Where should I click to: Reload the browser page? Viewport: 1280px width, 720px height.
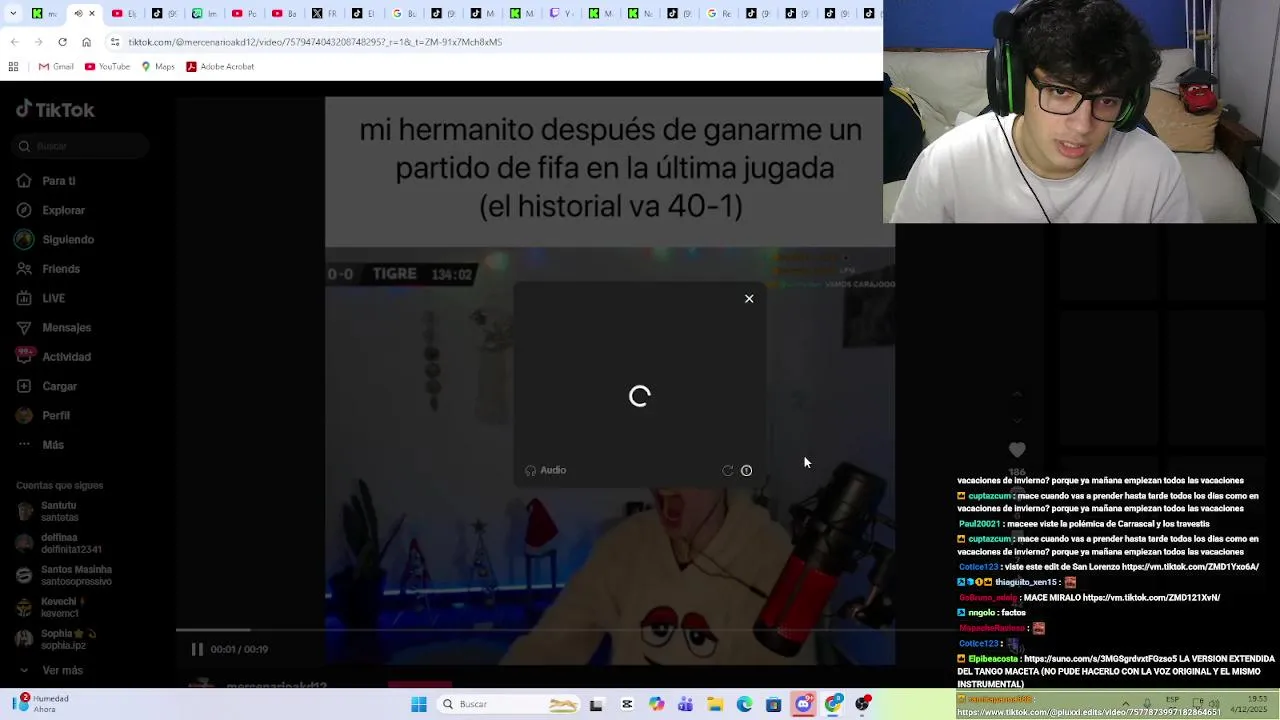pyautogui.click(x=62, y=42)
